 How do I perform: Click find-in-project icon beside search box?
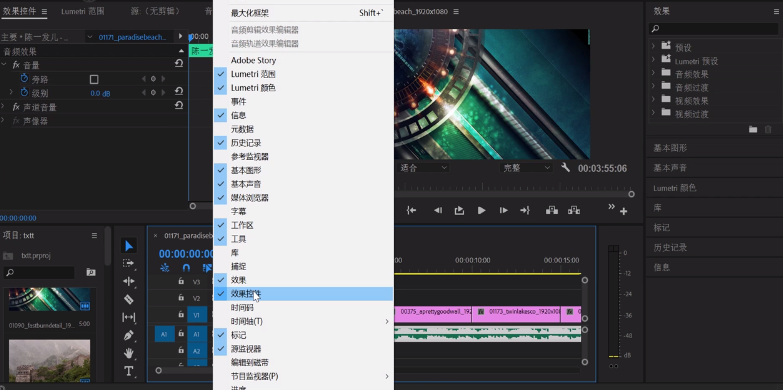91,272
